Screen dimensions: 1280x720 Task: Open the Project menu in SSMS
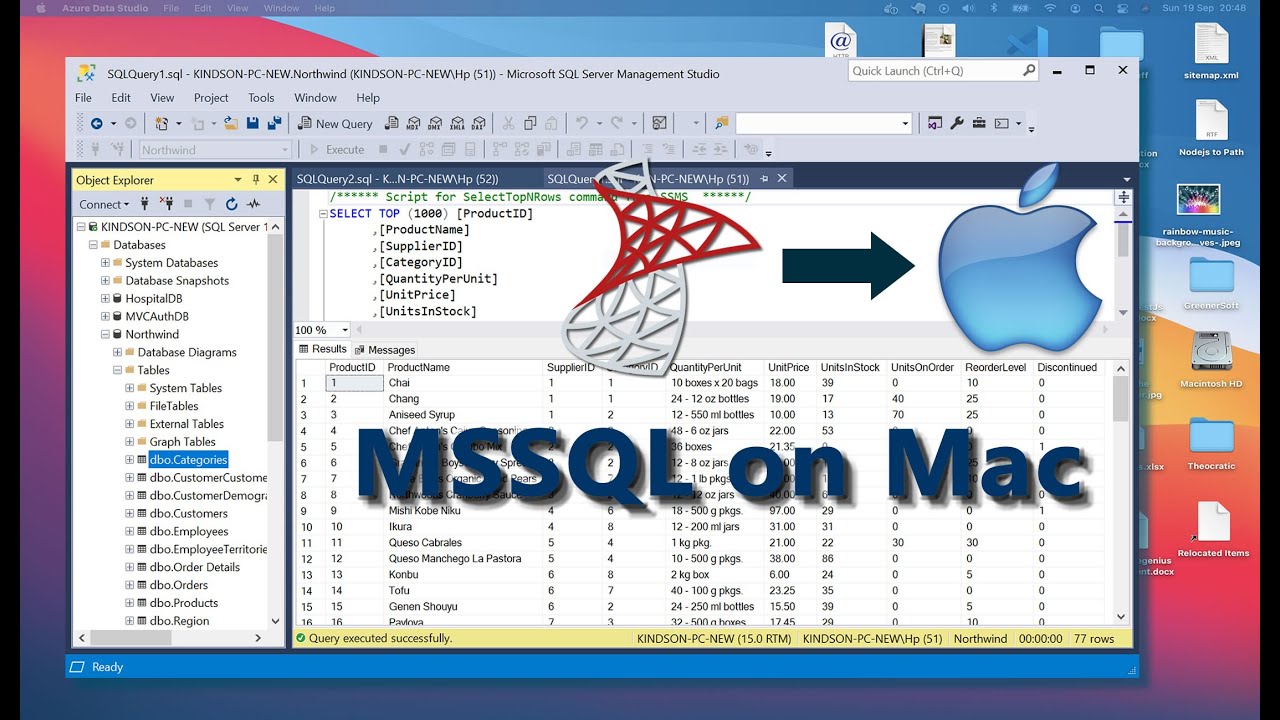pyautogui.click(x=211, y=98)
